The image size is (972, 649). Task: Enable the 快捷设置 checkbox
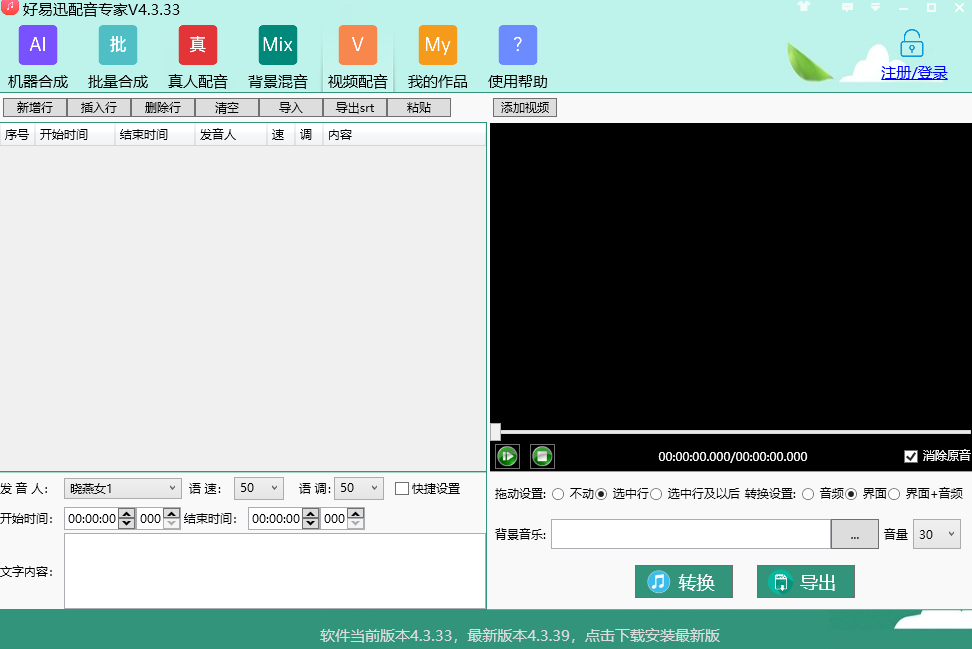(x=402, y=489)
